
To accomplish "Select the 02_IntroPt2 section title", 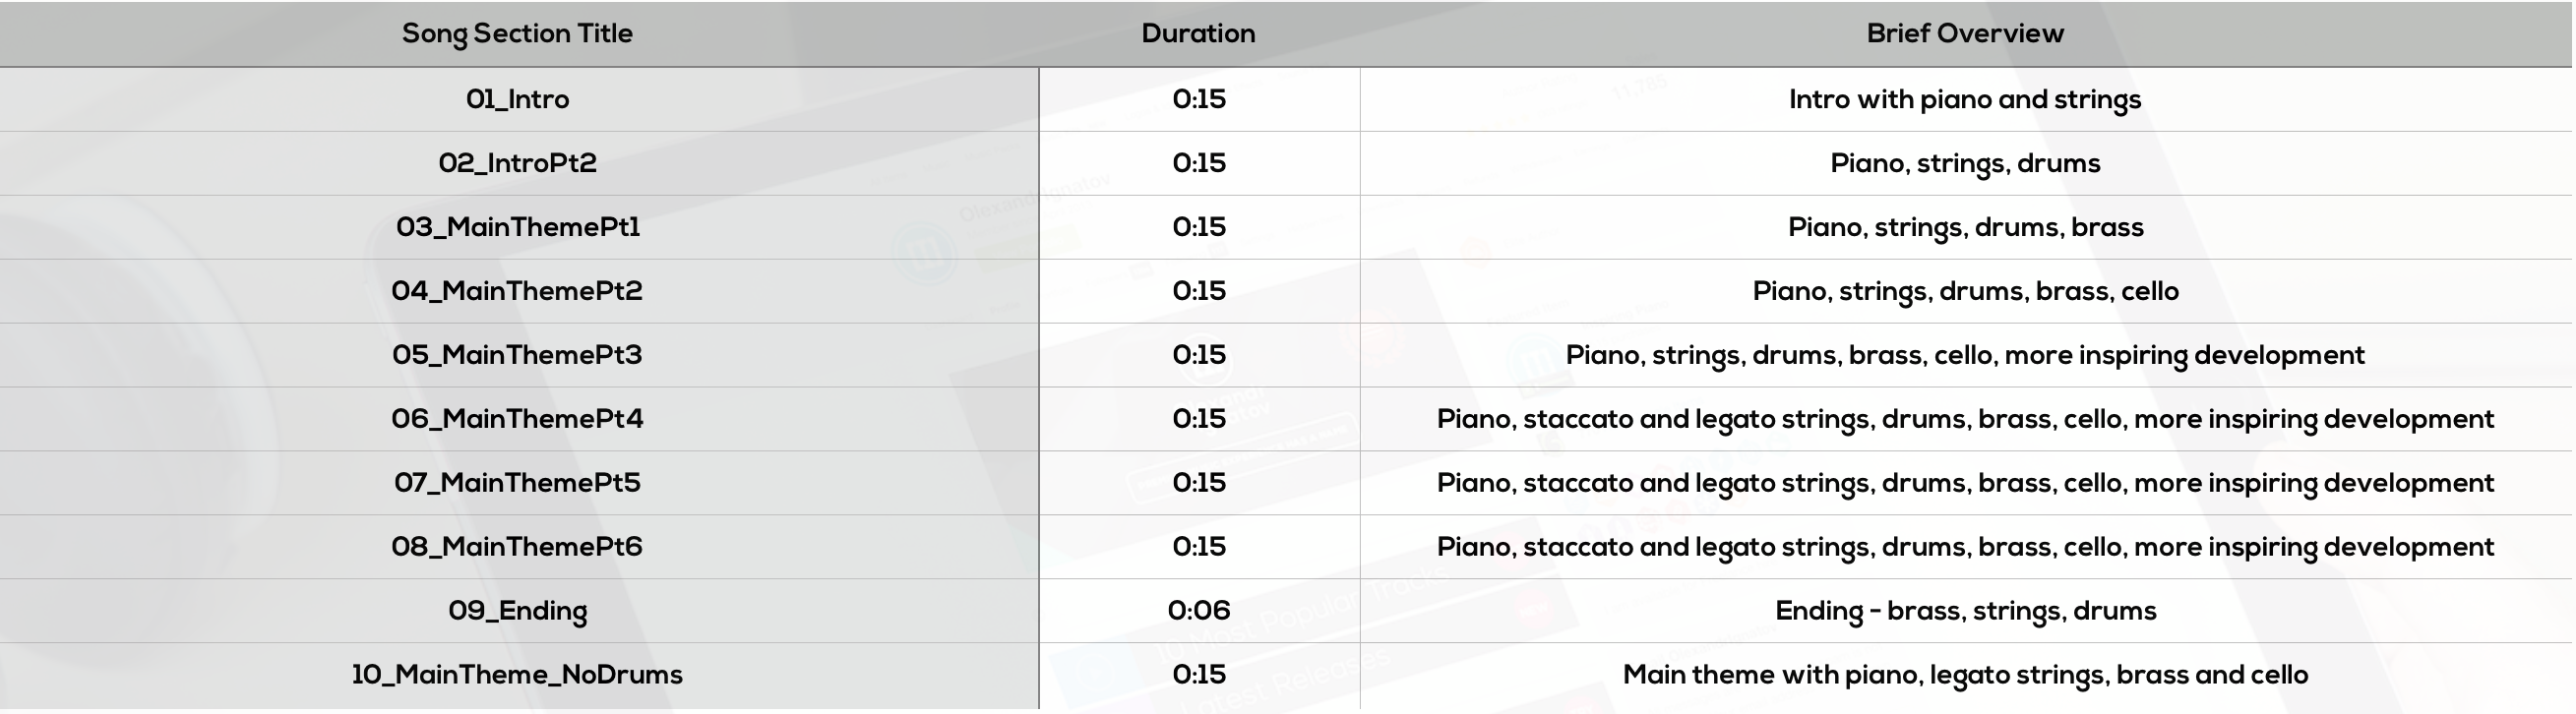I will pyautogui.click(x=517, y=163).
